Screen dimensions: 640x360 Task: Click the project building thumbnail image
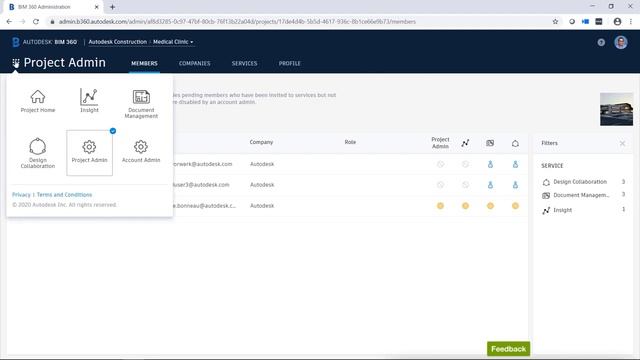[616, 109]
